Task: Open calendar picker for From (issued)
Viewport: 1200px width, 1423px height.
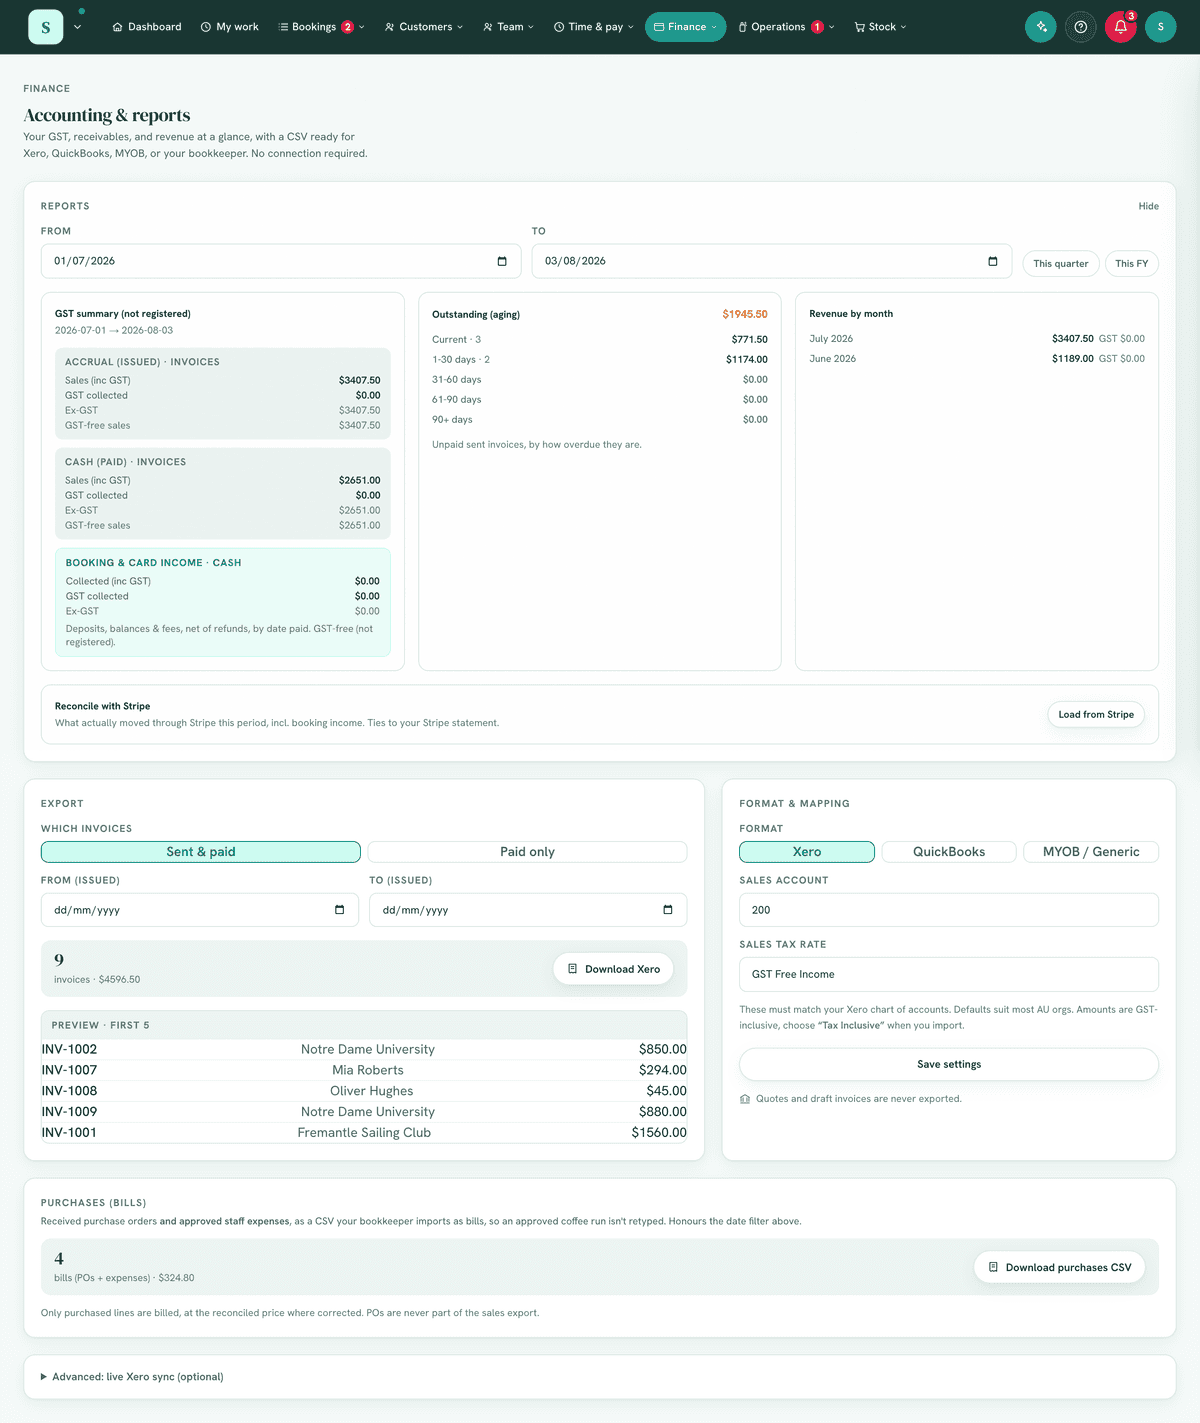Action: tap(340, 910)
